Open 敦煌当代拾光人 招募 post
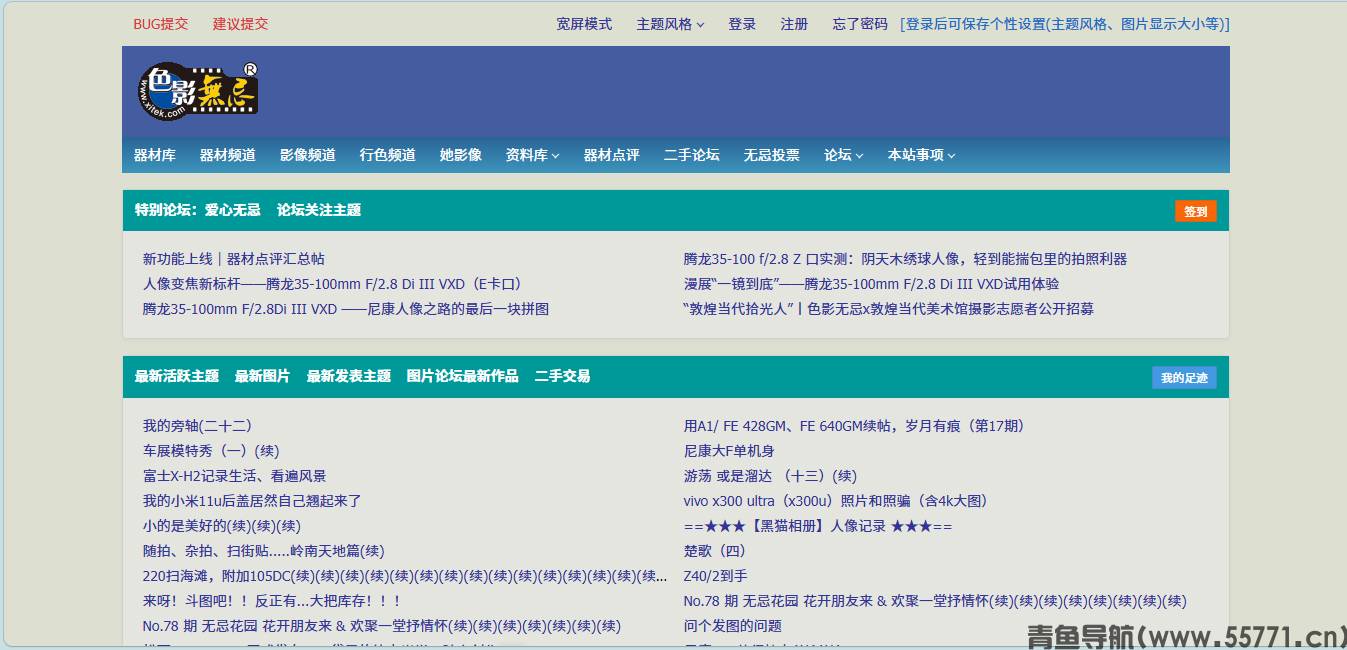Screen dimensions: 1347x650 889,309
